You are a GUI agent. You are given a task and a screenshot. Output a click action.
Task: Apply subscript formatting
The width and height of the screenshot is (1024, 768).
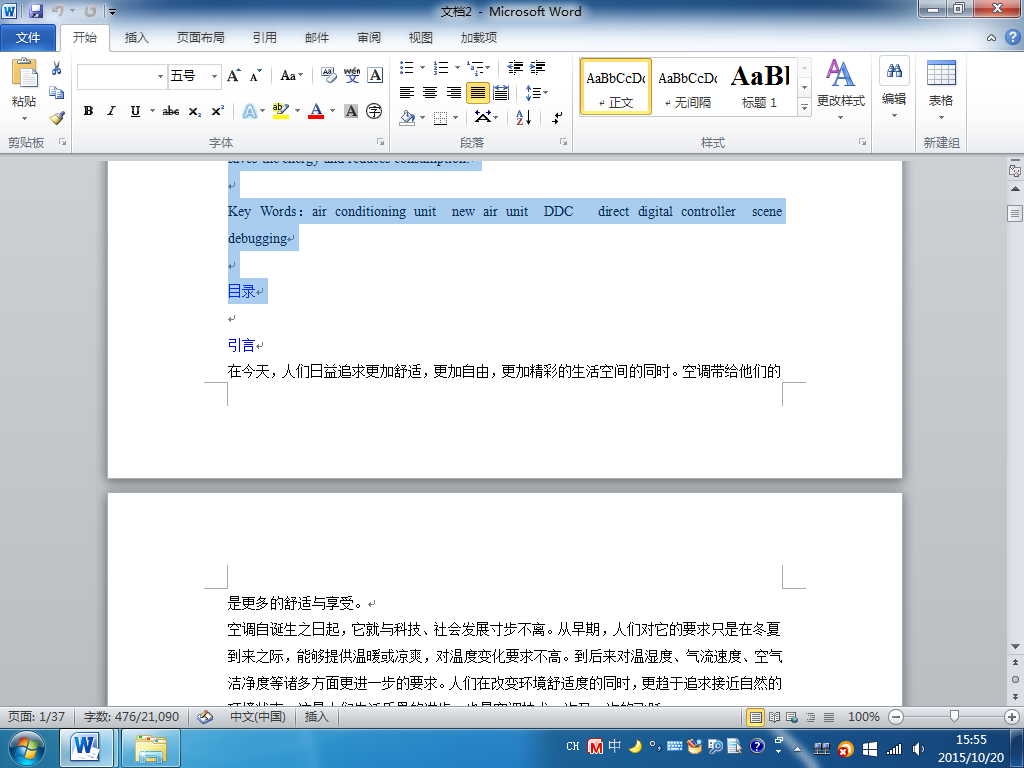click(195, 111)
